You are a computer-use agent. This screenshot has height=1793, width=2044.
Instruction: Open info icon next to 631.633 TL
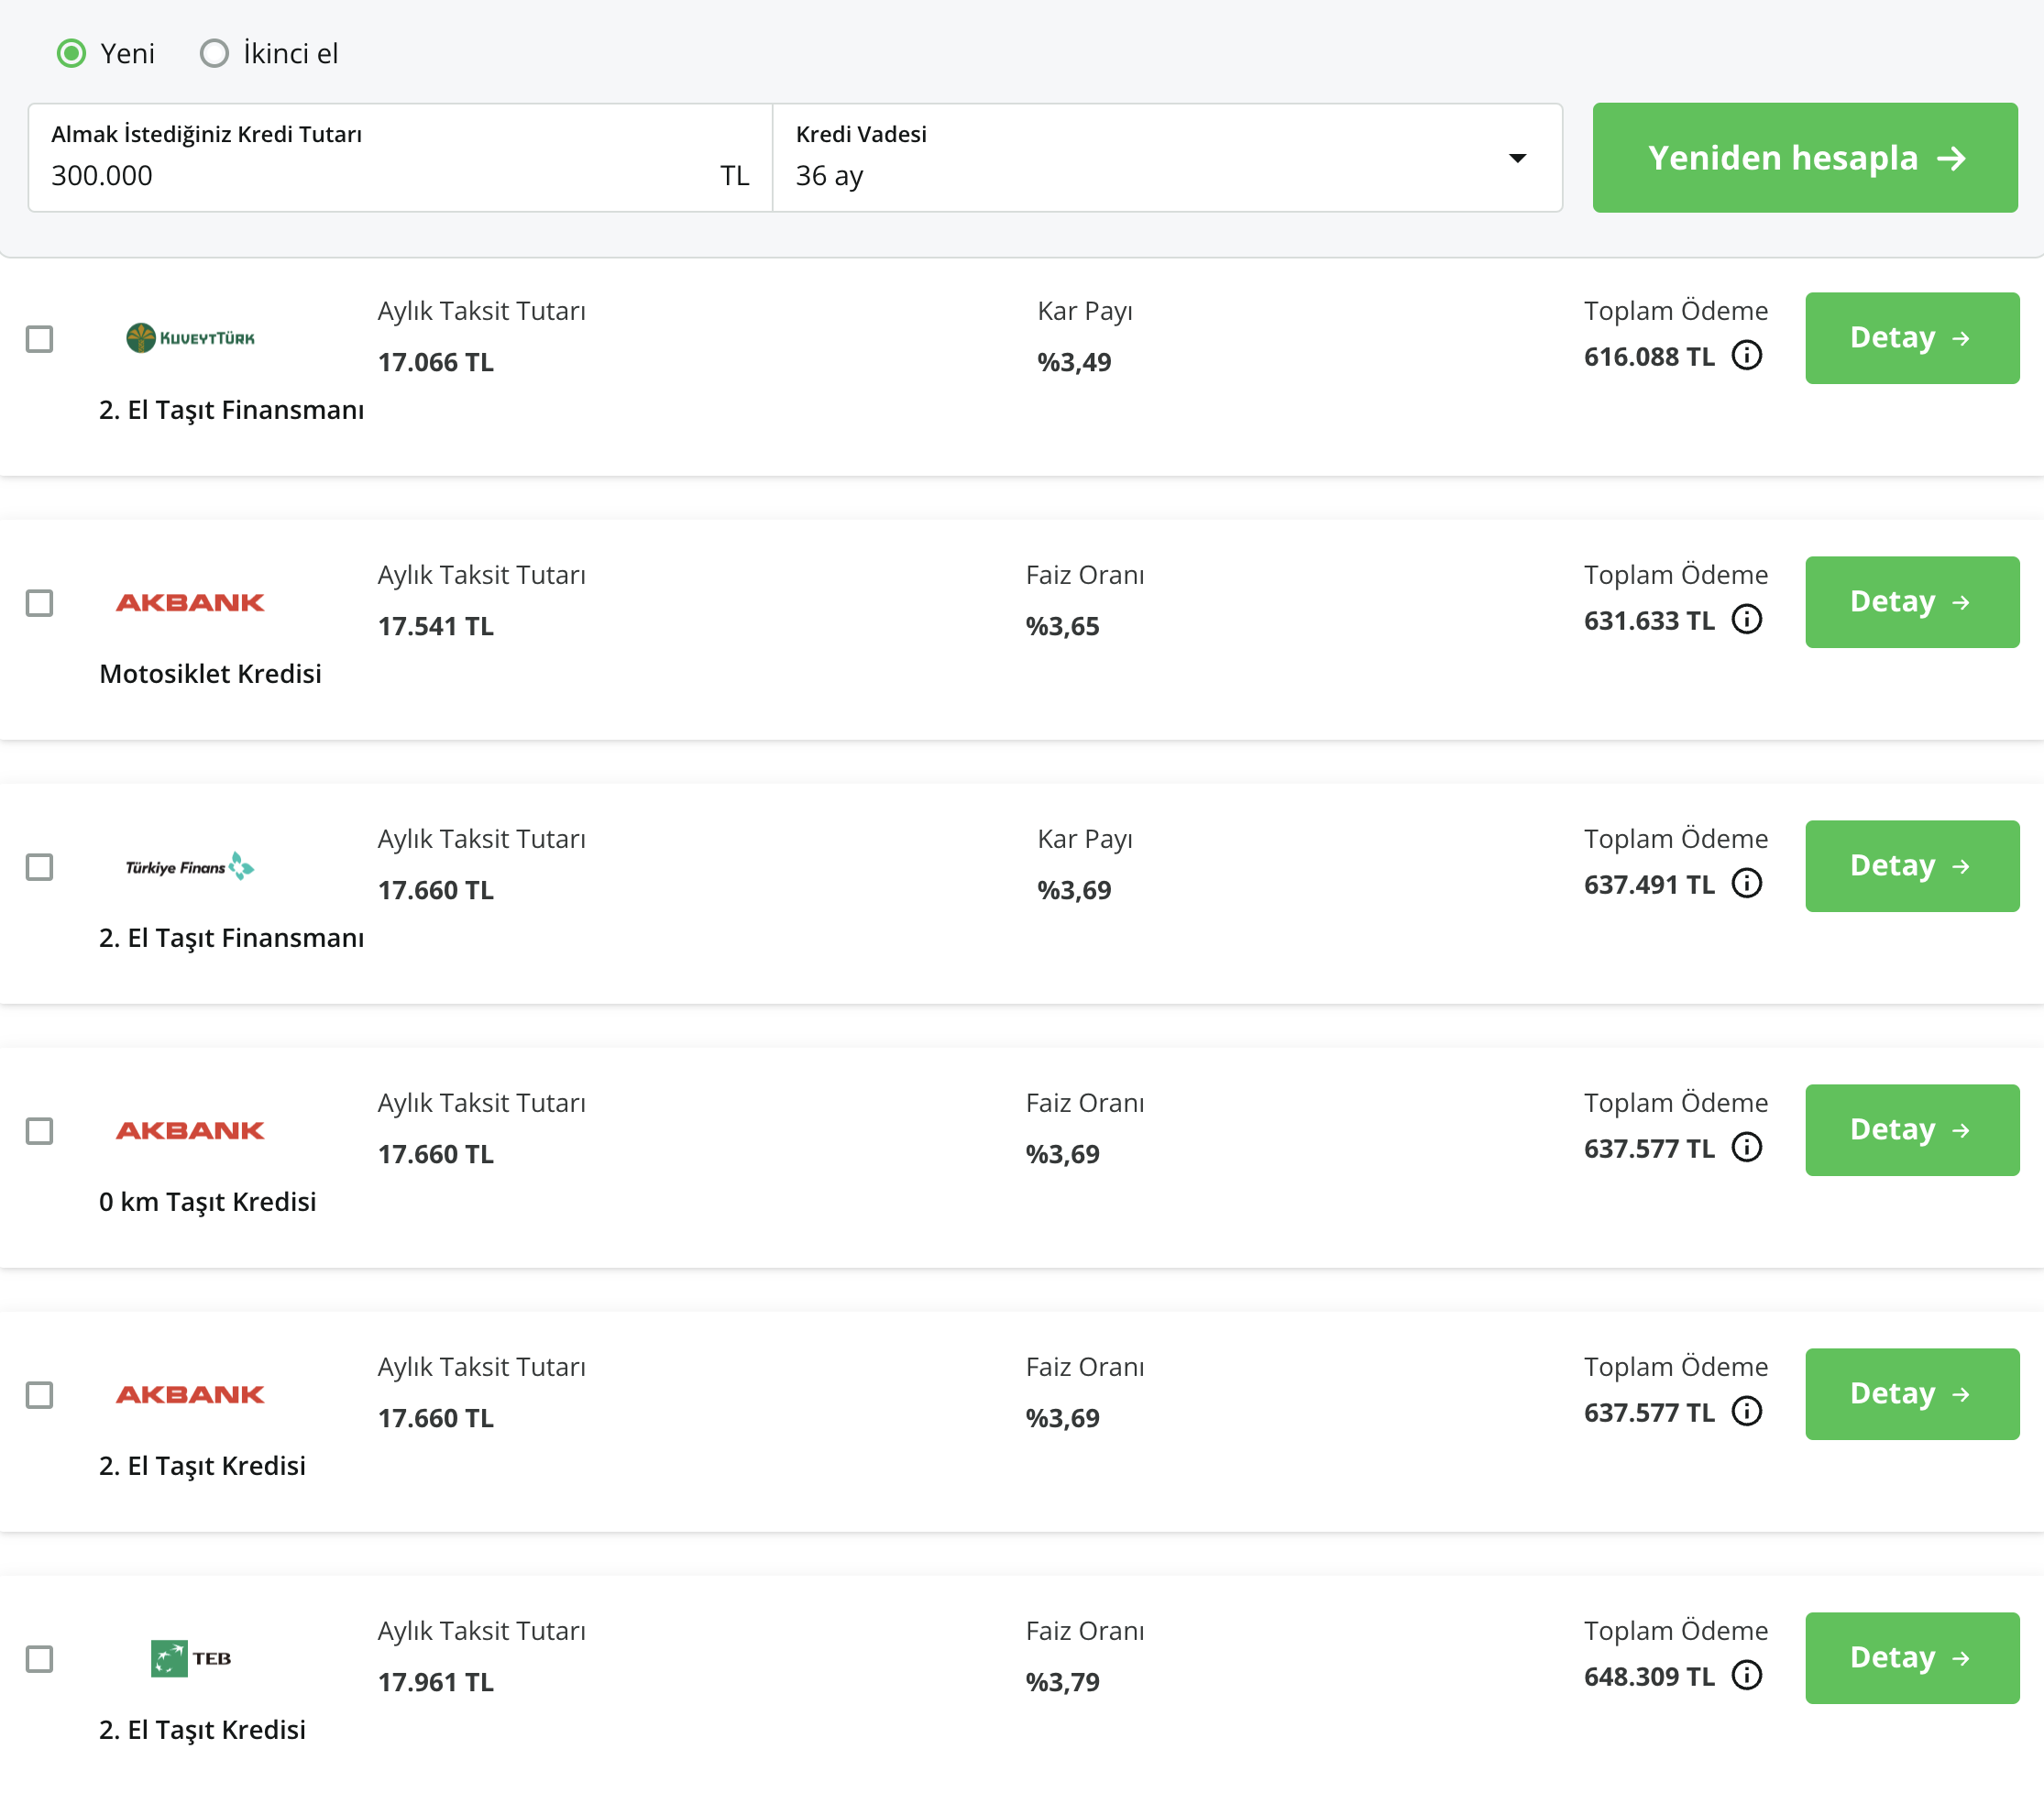coord(1747,619)
